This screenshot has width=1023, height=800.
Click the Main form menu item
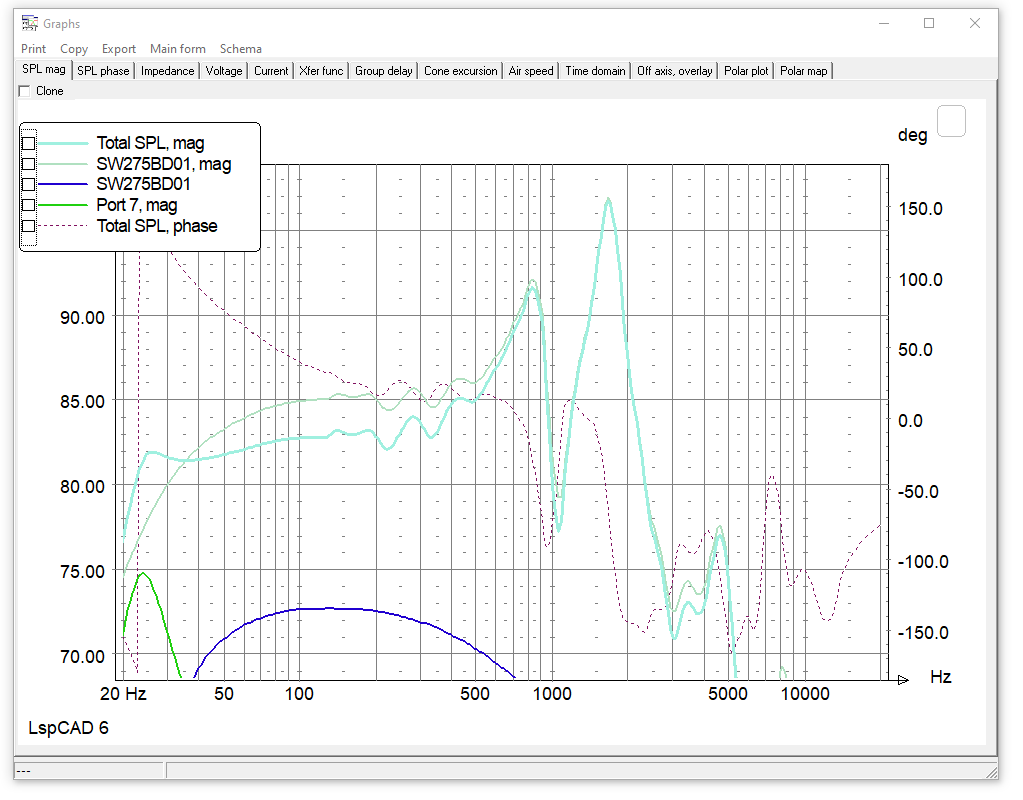(178, 48)
